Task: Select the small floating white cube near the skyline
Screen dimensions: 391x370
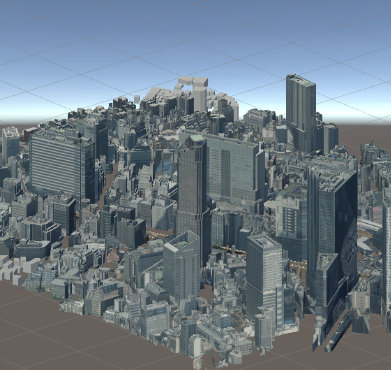Action: (x=137, y=99)
